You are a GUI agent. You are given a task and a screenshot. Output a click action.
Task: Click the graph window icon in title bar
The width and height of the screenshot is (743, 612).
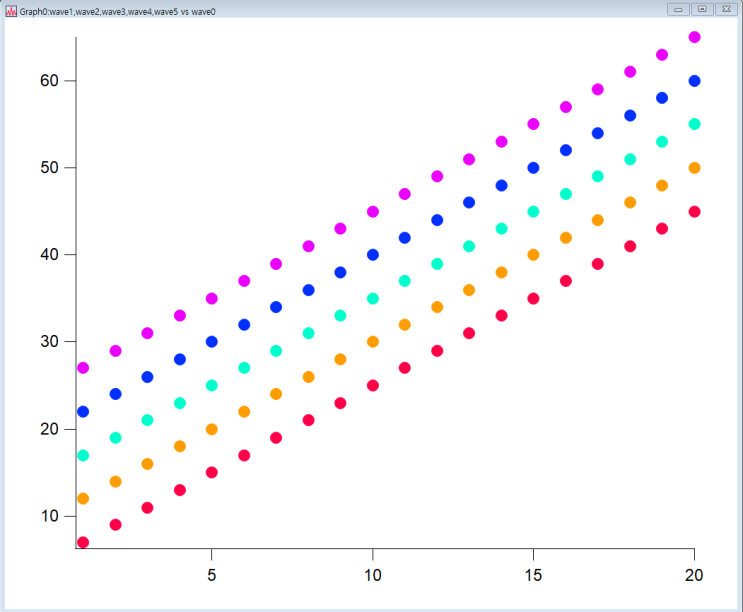click(11, 11)
